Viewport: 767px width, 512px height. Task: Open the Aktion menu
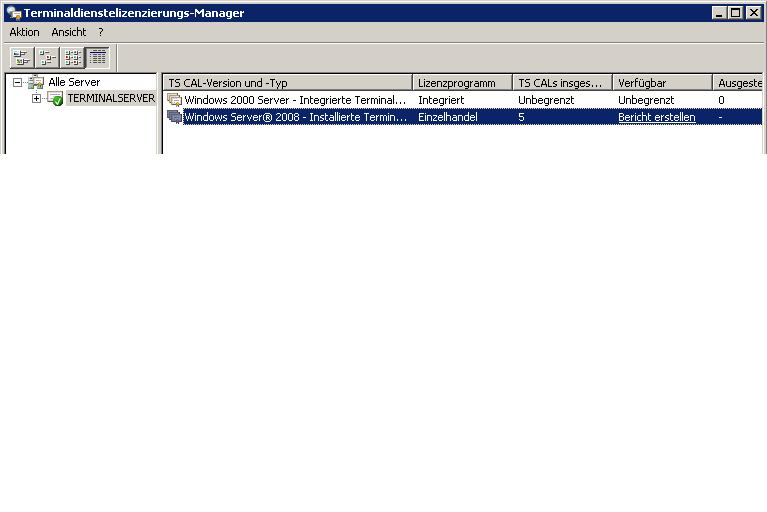[x=24, y=32]
